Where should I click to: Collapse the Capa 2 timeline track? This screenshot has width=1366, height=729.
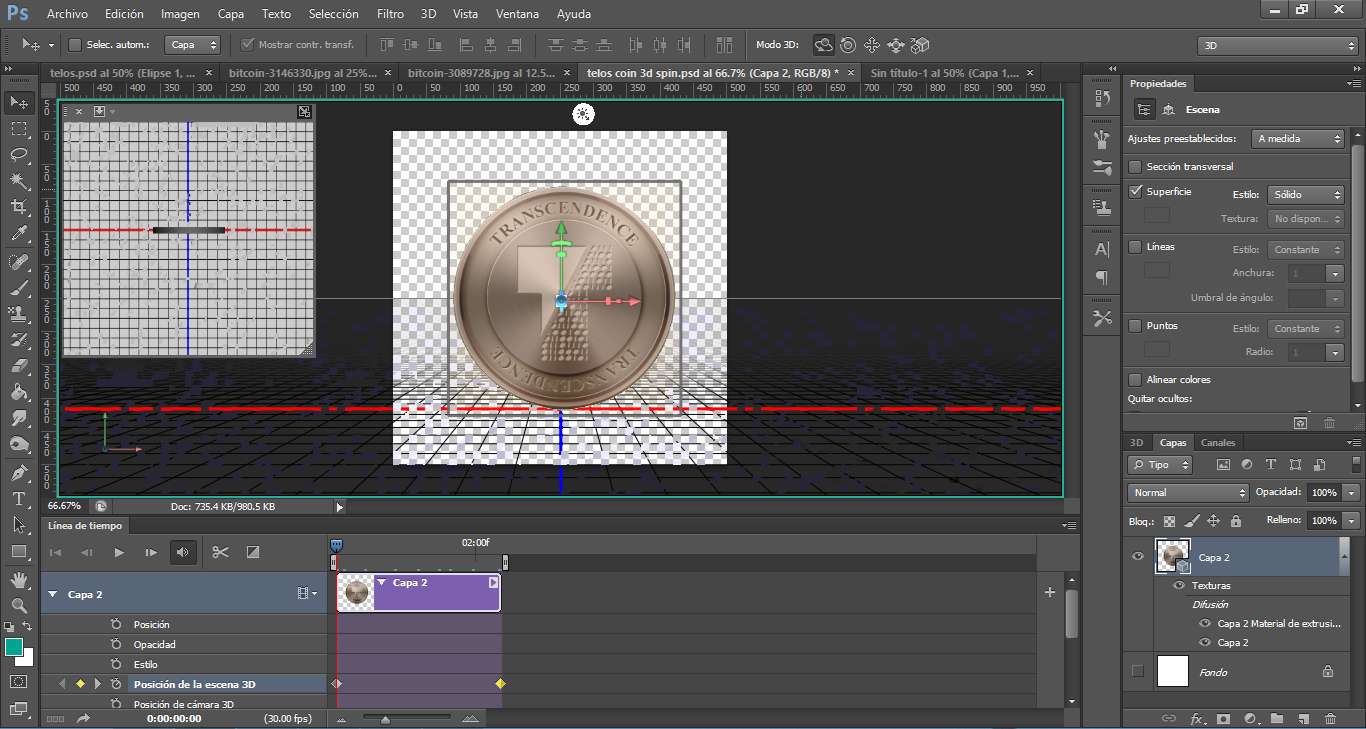(x=53, y=594)
